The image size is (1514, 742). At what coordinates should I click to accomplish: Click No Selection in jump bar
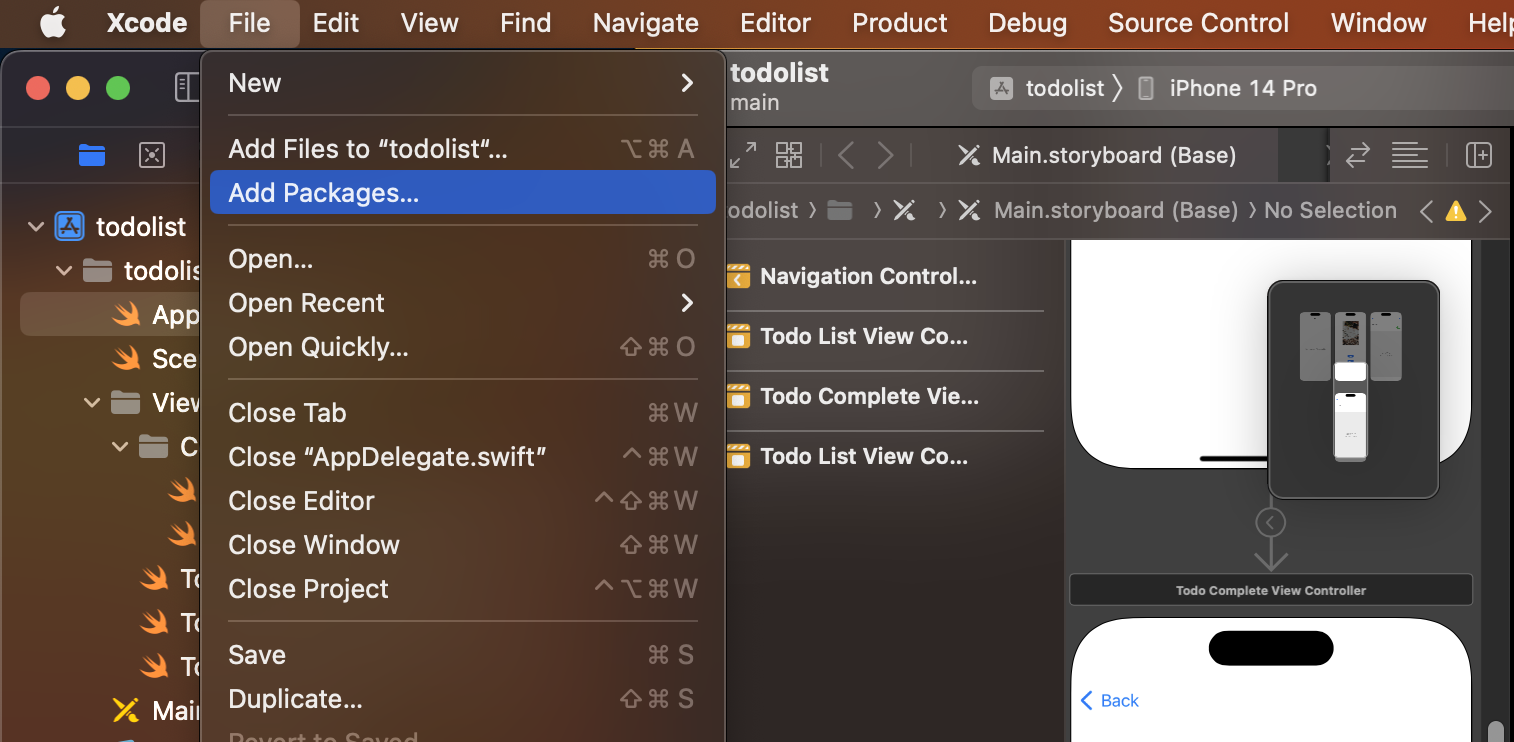[1330, 210]
